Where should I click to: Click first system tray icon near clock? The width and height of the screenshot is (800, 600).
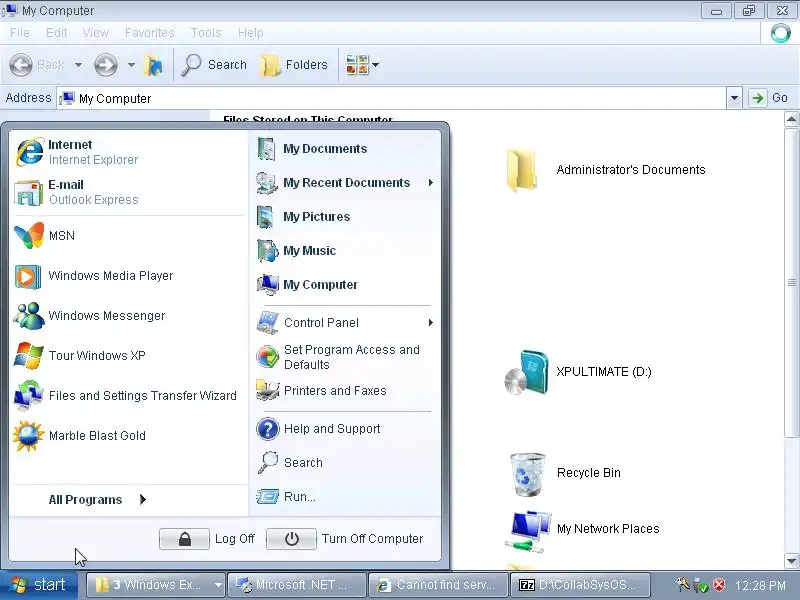682,584
